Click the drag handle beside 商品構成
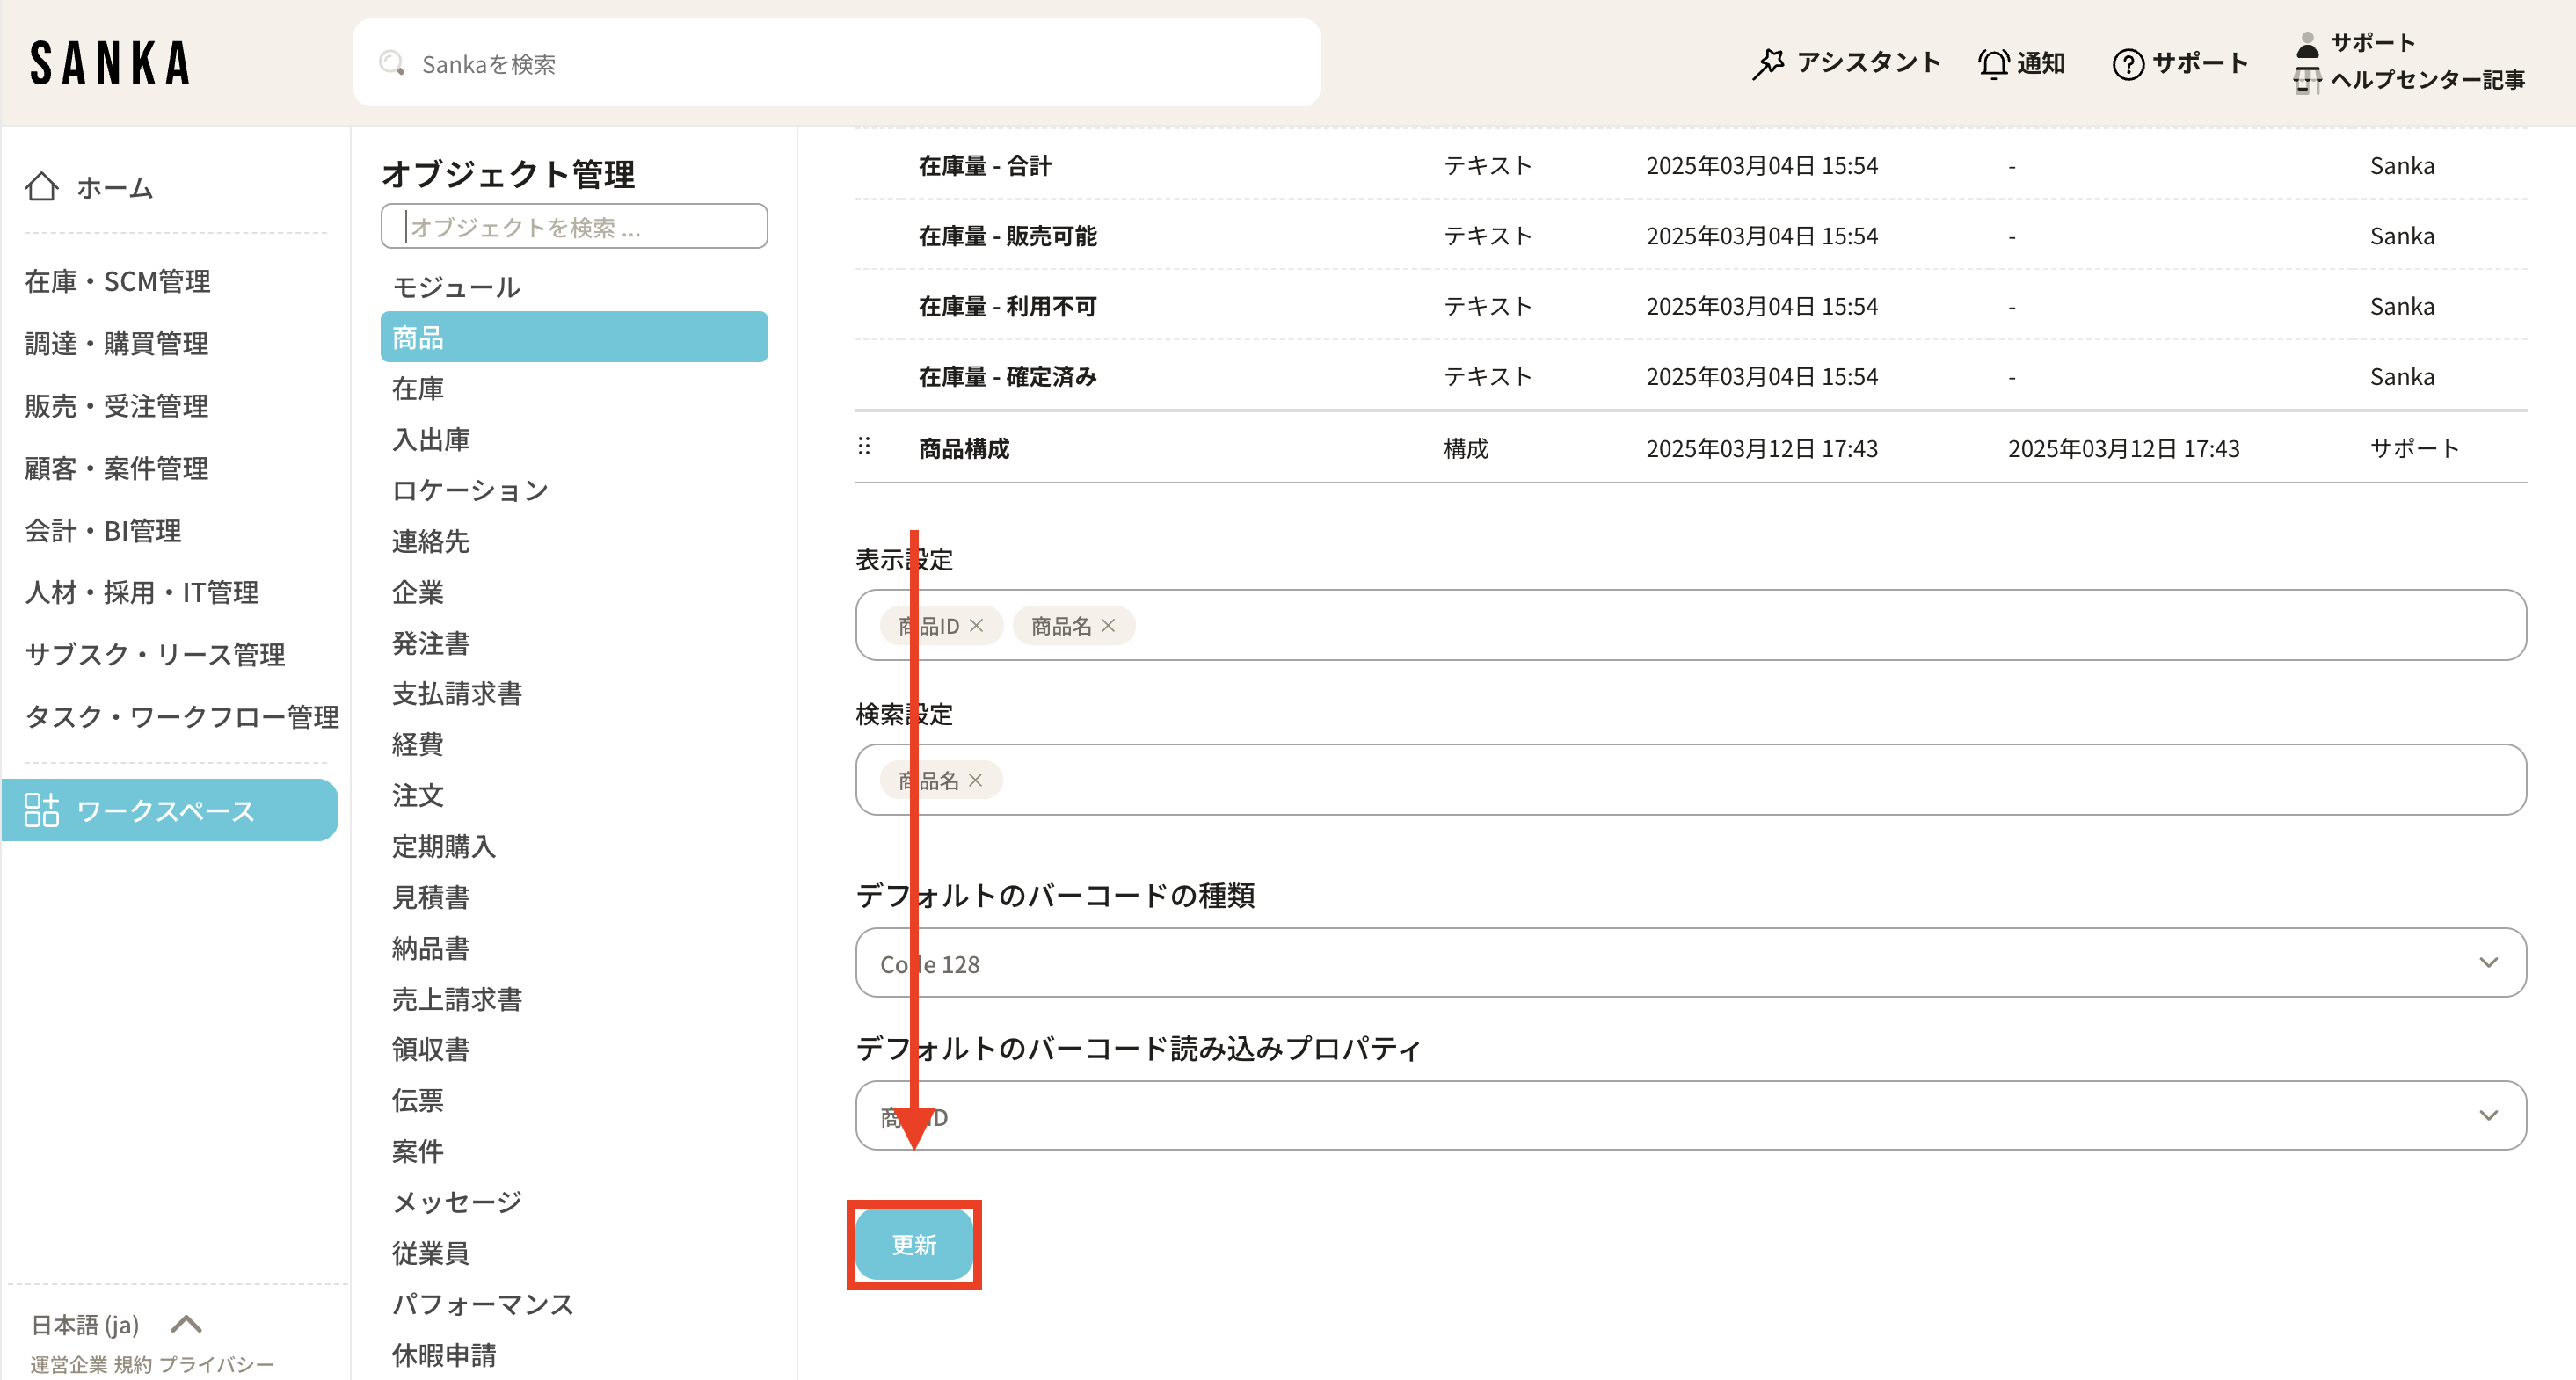Screen dimensions: 2576x1380 click(x=864, y=447)
